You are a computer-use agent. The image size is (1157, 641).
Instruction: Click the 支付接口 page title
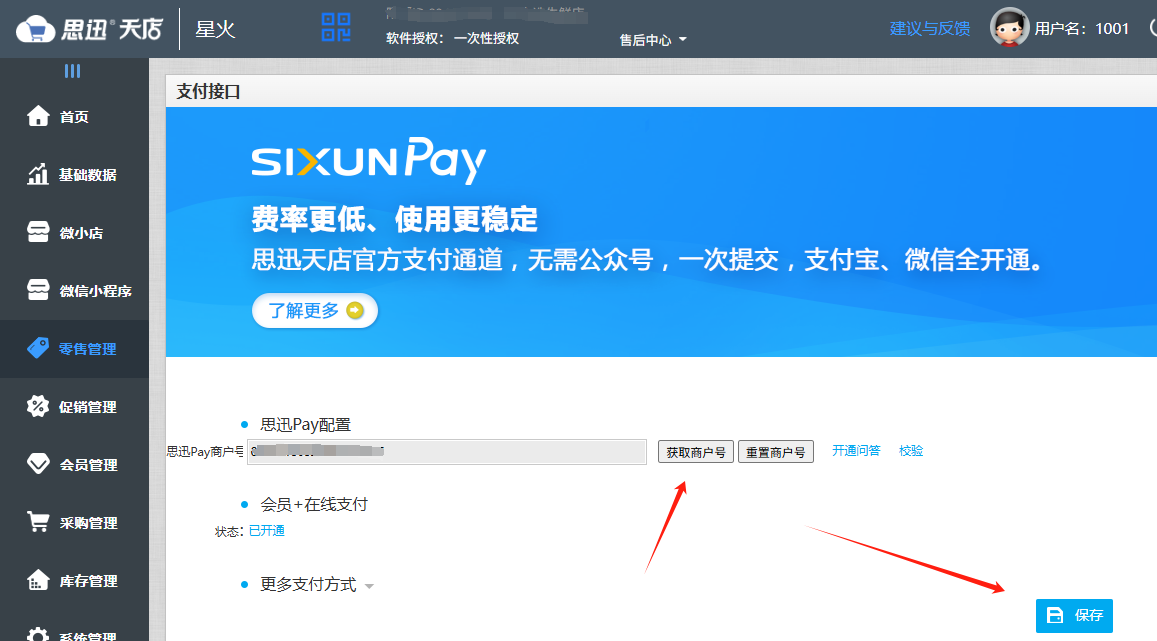(x=209, y=91)
